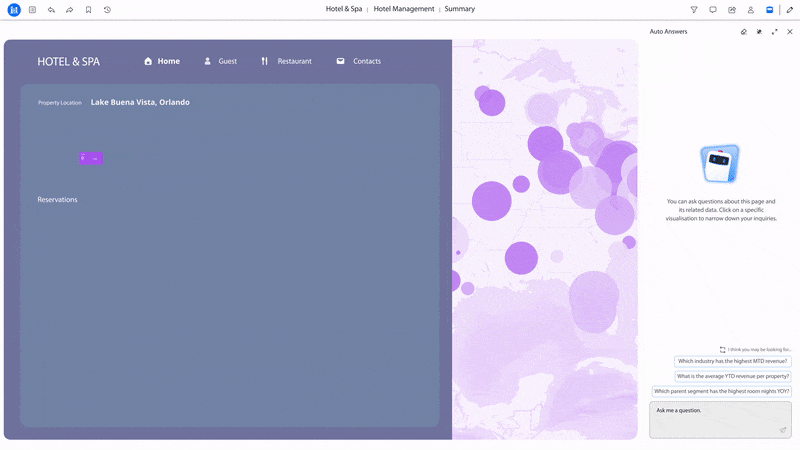Expand the Auto Answers panel to fullscreen
The height and width of the screenshot is (450, 800).
(774, 32)
